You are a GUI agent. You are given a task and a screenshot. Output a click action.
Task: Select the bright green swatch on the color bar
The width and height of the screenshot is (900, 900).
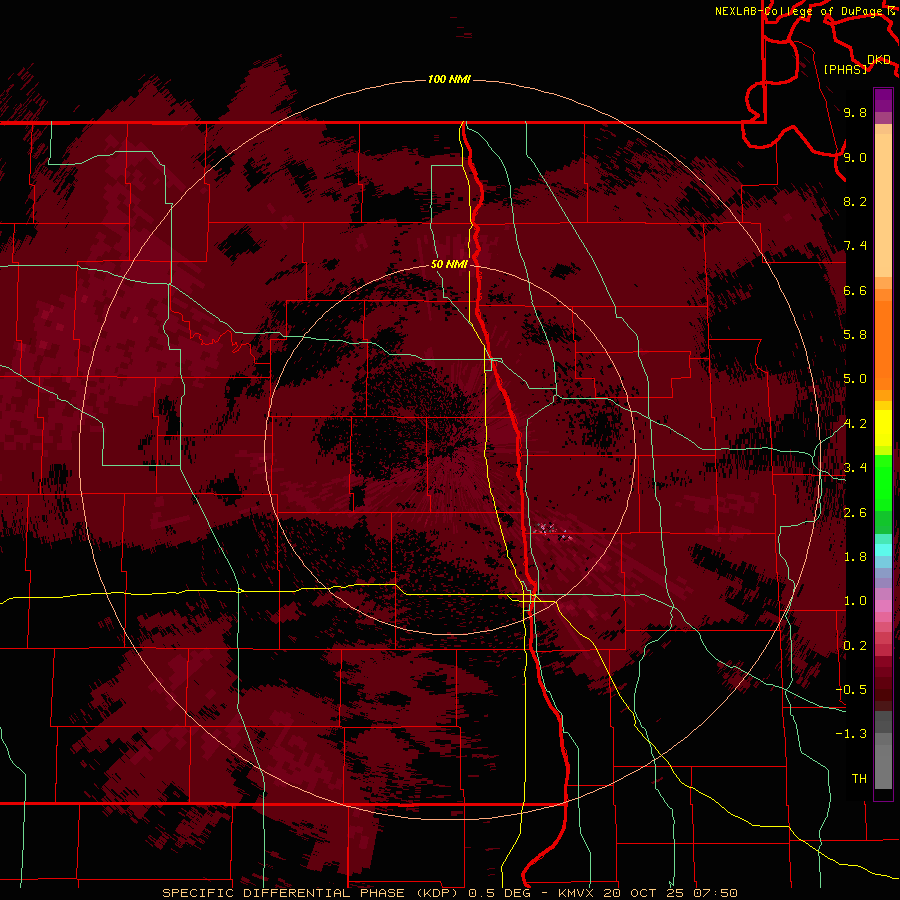pyautogui.click(x=883, y=482)
